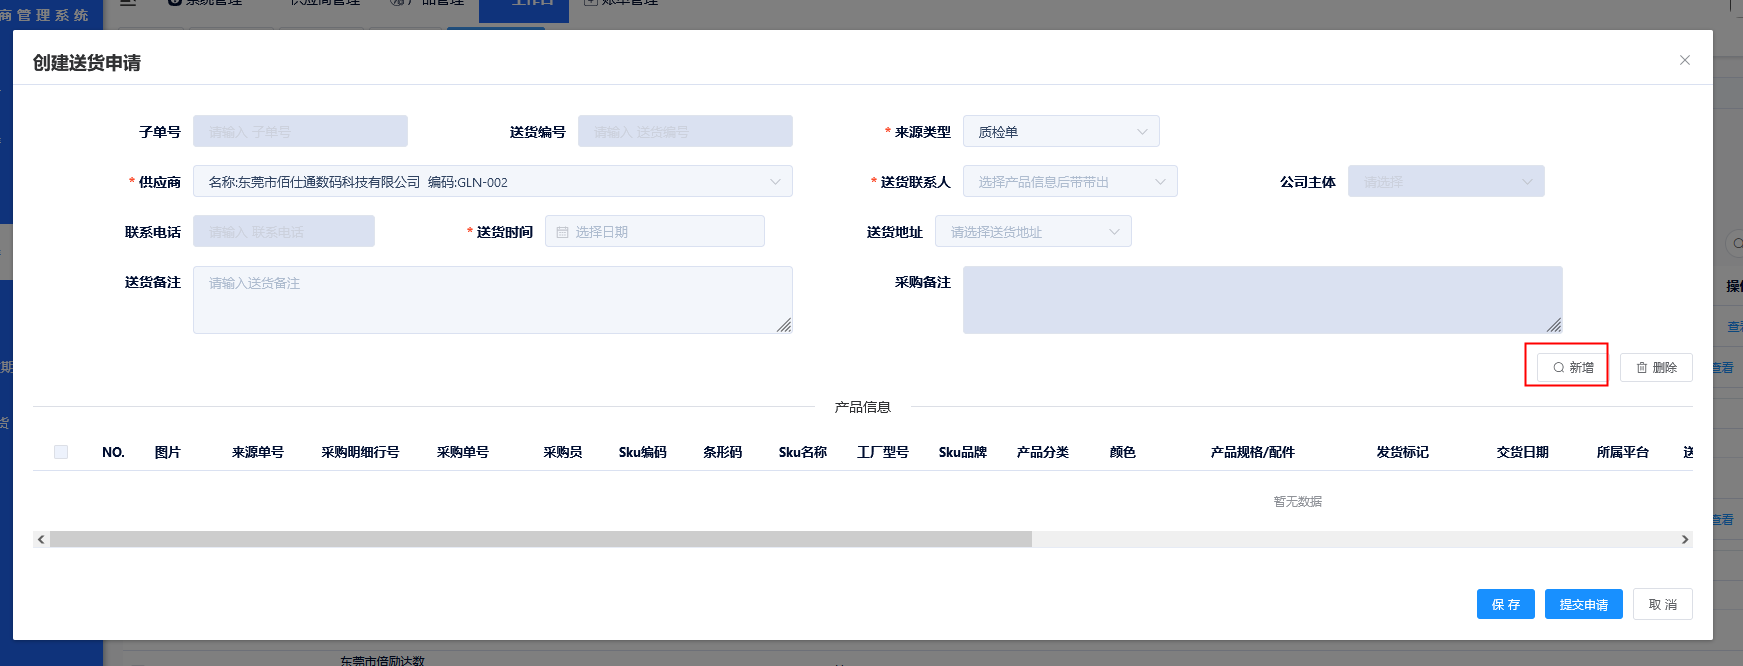Click the Sku编码 column header

pos(642,452)
